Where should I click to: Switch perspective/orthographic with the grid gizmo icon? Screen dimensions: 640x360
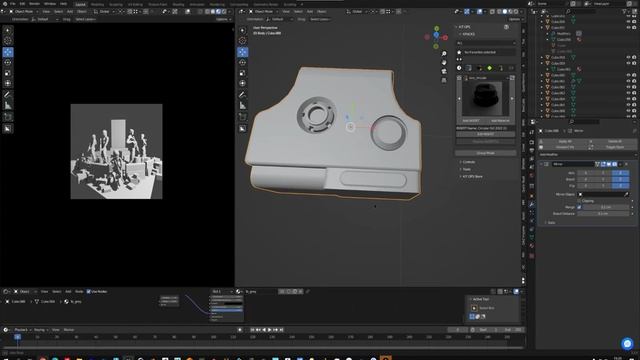(444, 80)
